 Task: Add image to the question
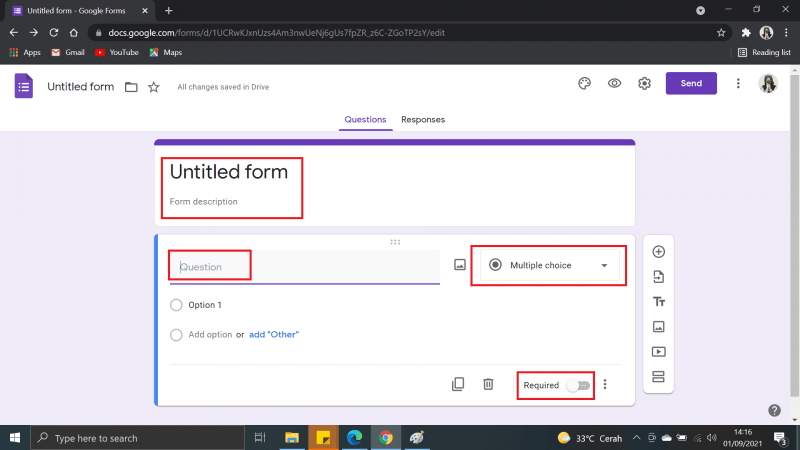point(460,265)
